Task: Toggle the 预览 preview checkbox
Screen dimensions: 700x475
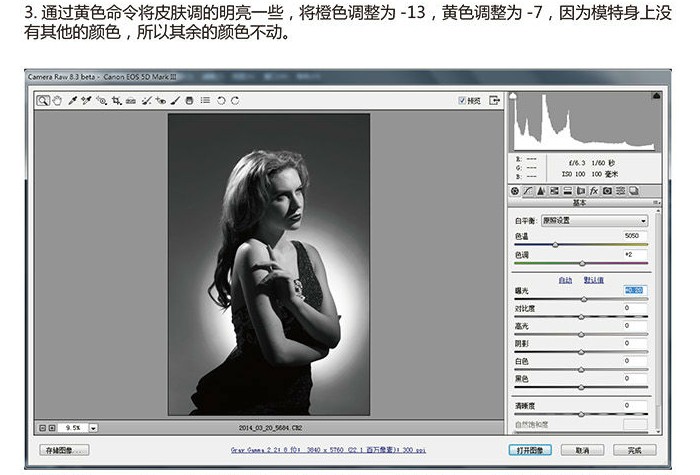Action: click(x=462, y=100)
